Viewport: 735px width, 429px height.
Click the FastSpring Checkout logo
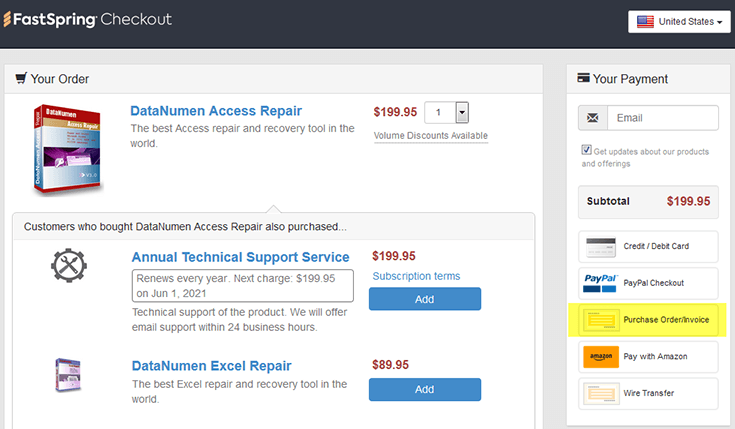coord(88,19)
